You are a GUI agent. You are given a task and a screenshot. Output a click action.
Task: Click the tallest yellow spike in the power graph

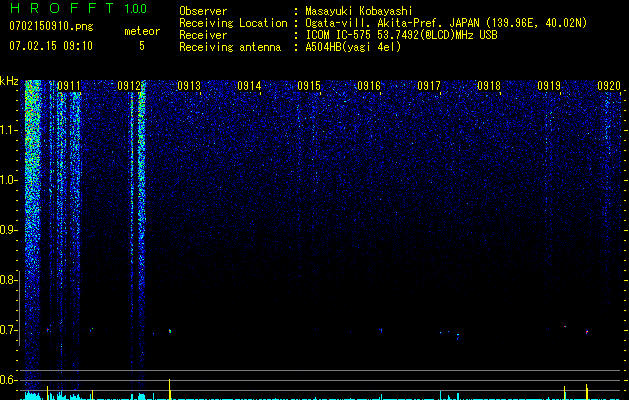[x=170, y=388]
